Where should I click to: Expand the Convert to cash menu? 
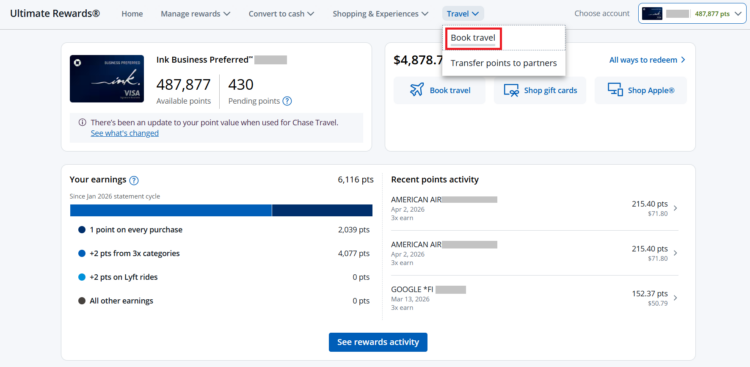coord(281,14)
